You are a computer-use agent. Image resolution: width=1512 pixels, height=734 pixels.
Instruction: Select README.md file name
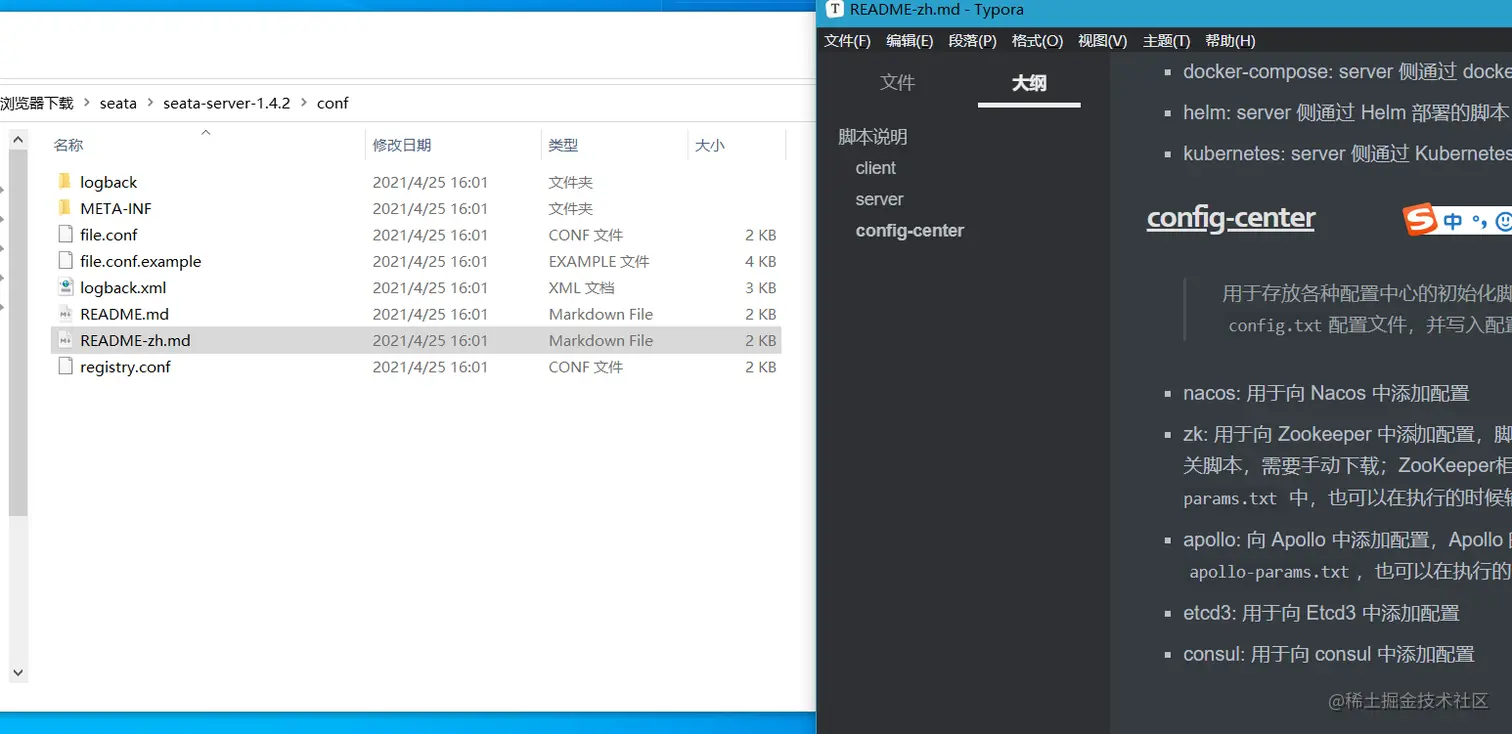[x=125, y=314]
